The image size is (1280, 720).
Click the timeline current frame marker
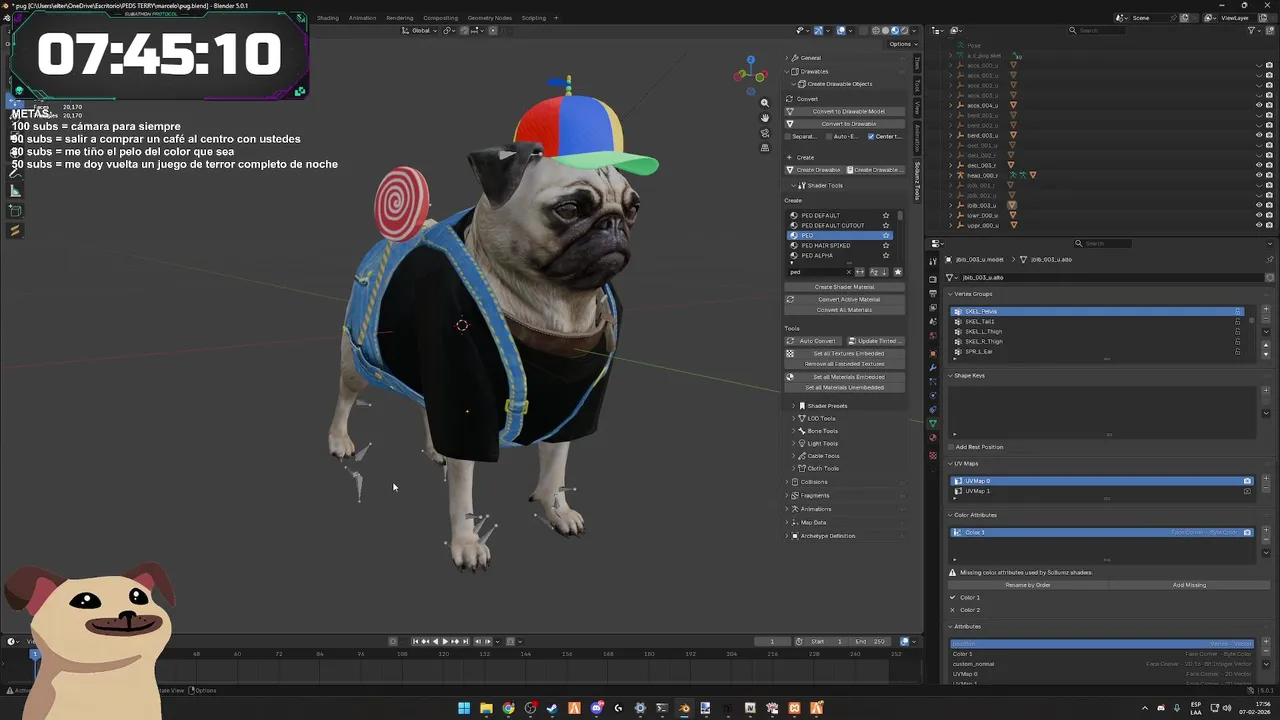34,654
